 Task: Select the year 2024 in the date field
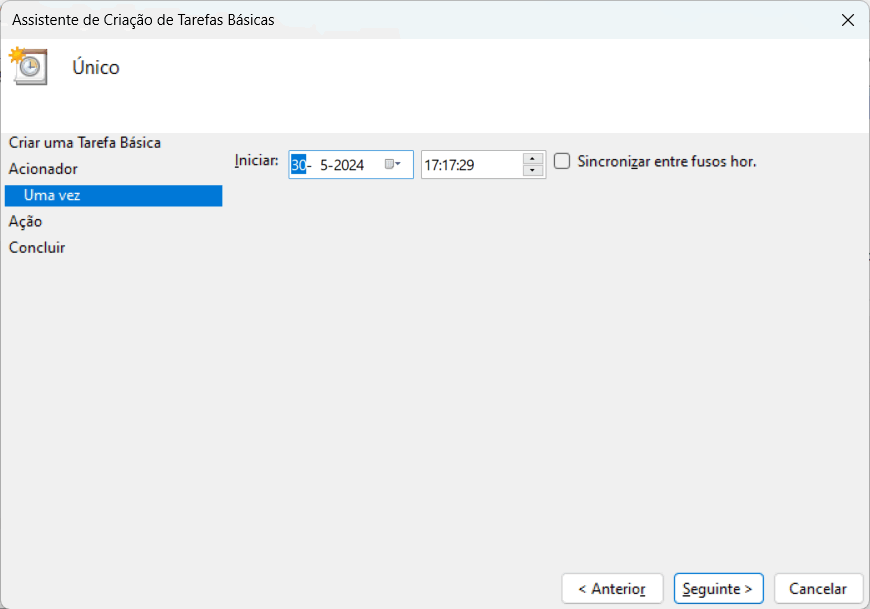click(x=348, y=165)
